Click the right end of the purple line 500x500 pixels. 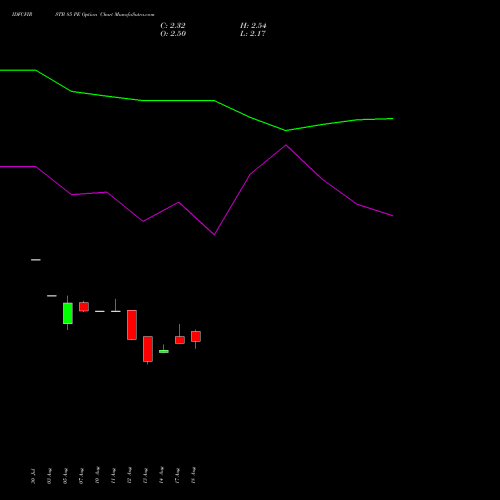pyautogui.click(x=392, y=216)
